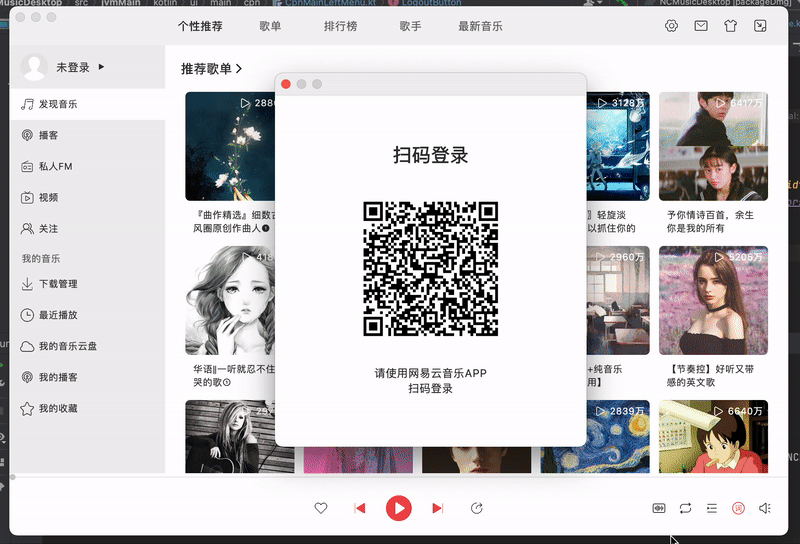The width and height of the screenshot is (800, 544).
Task: Toggle the loop playback mode
Action: point(685,508)
